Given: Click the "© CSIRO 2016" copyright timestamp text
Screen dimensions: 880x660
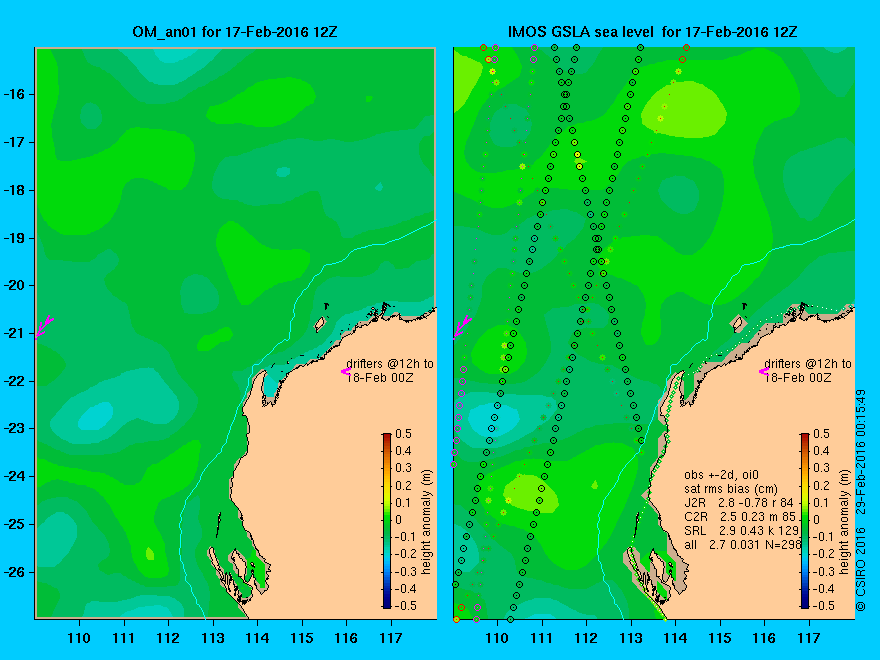Looking at the screenshot, I should click(x=861, y=501).
